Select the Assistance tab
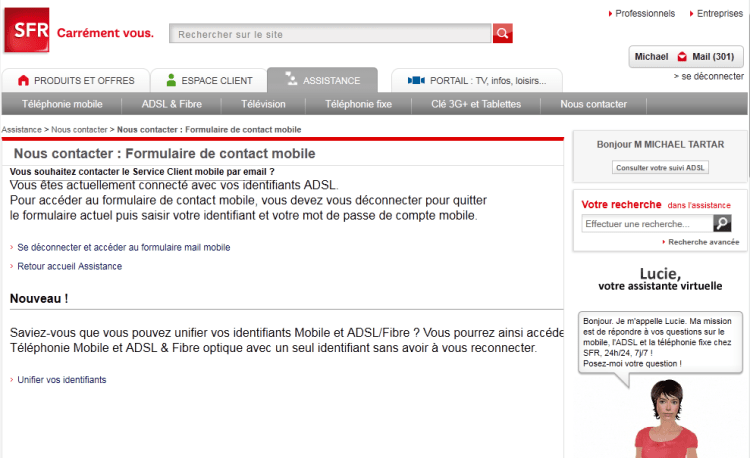 [x=322, y=80]
